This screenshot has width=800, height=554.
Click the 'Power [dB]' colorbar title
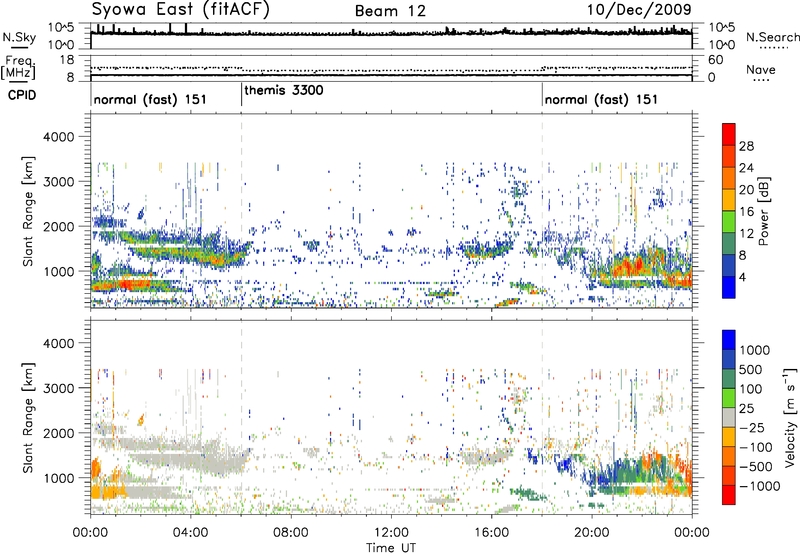click(x=763, y=211)
